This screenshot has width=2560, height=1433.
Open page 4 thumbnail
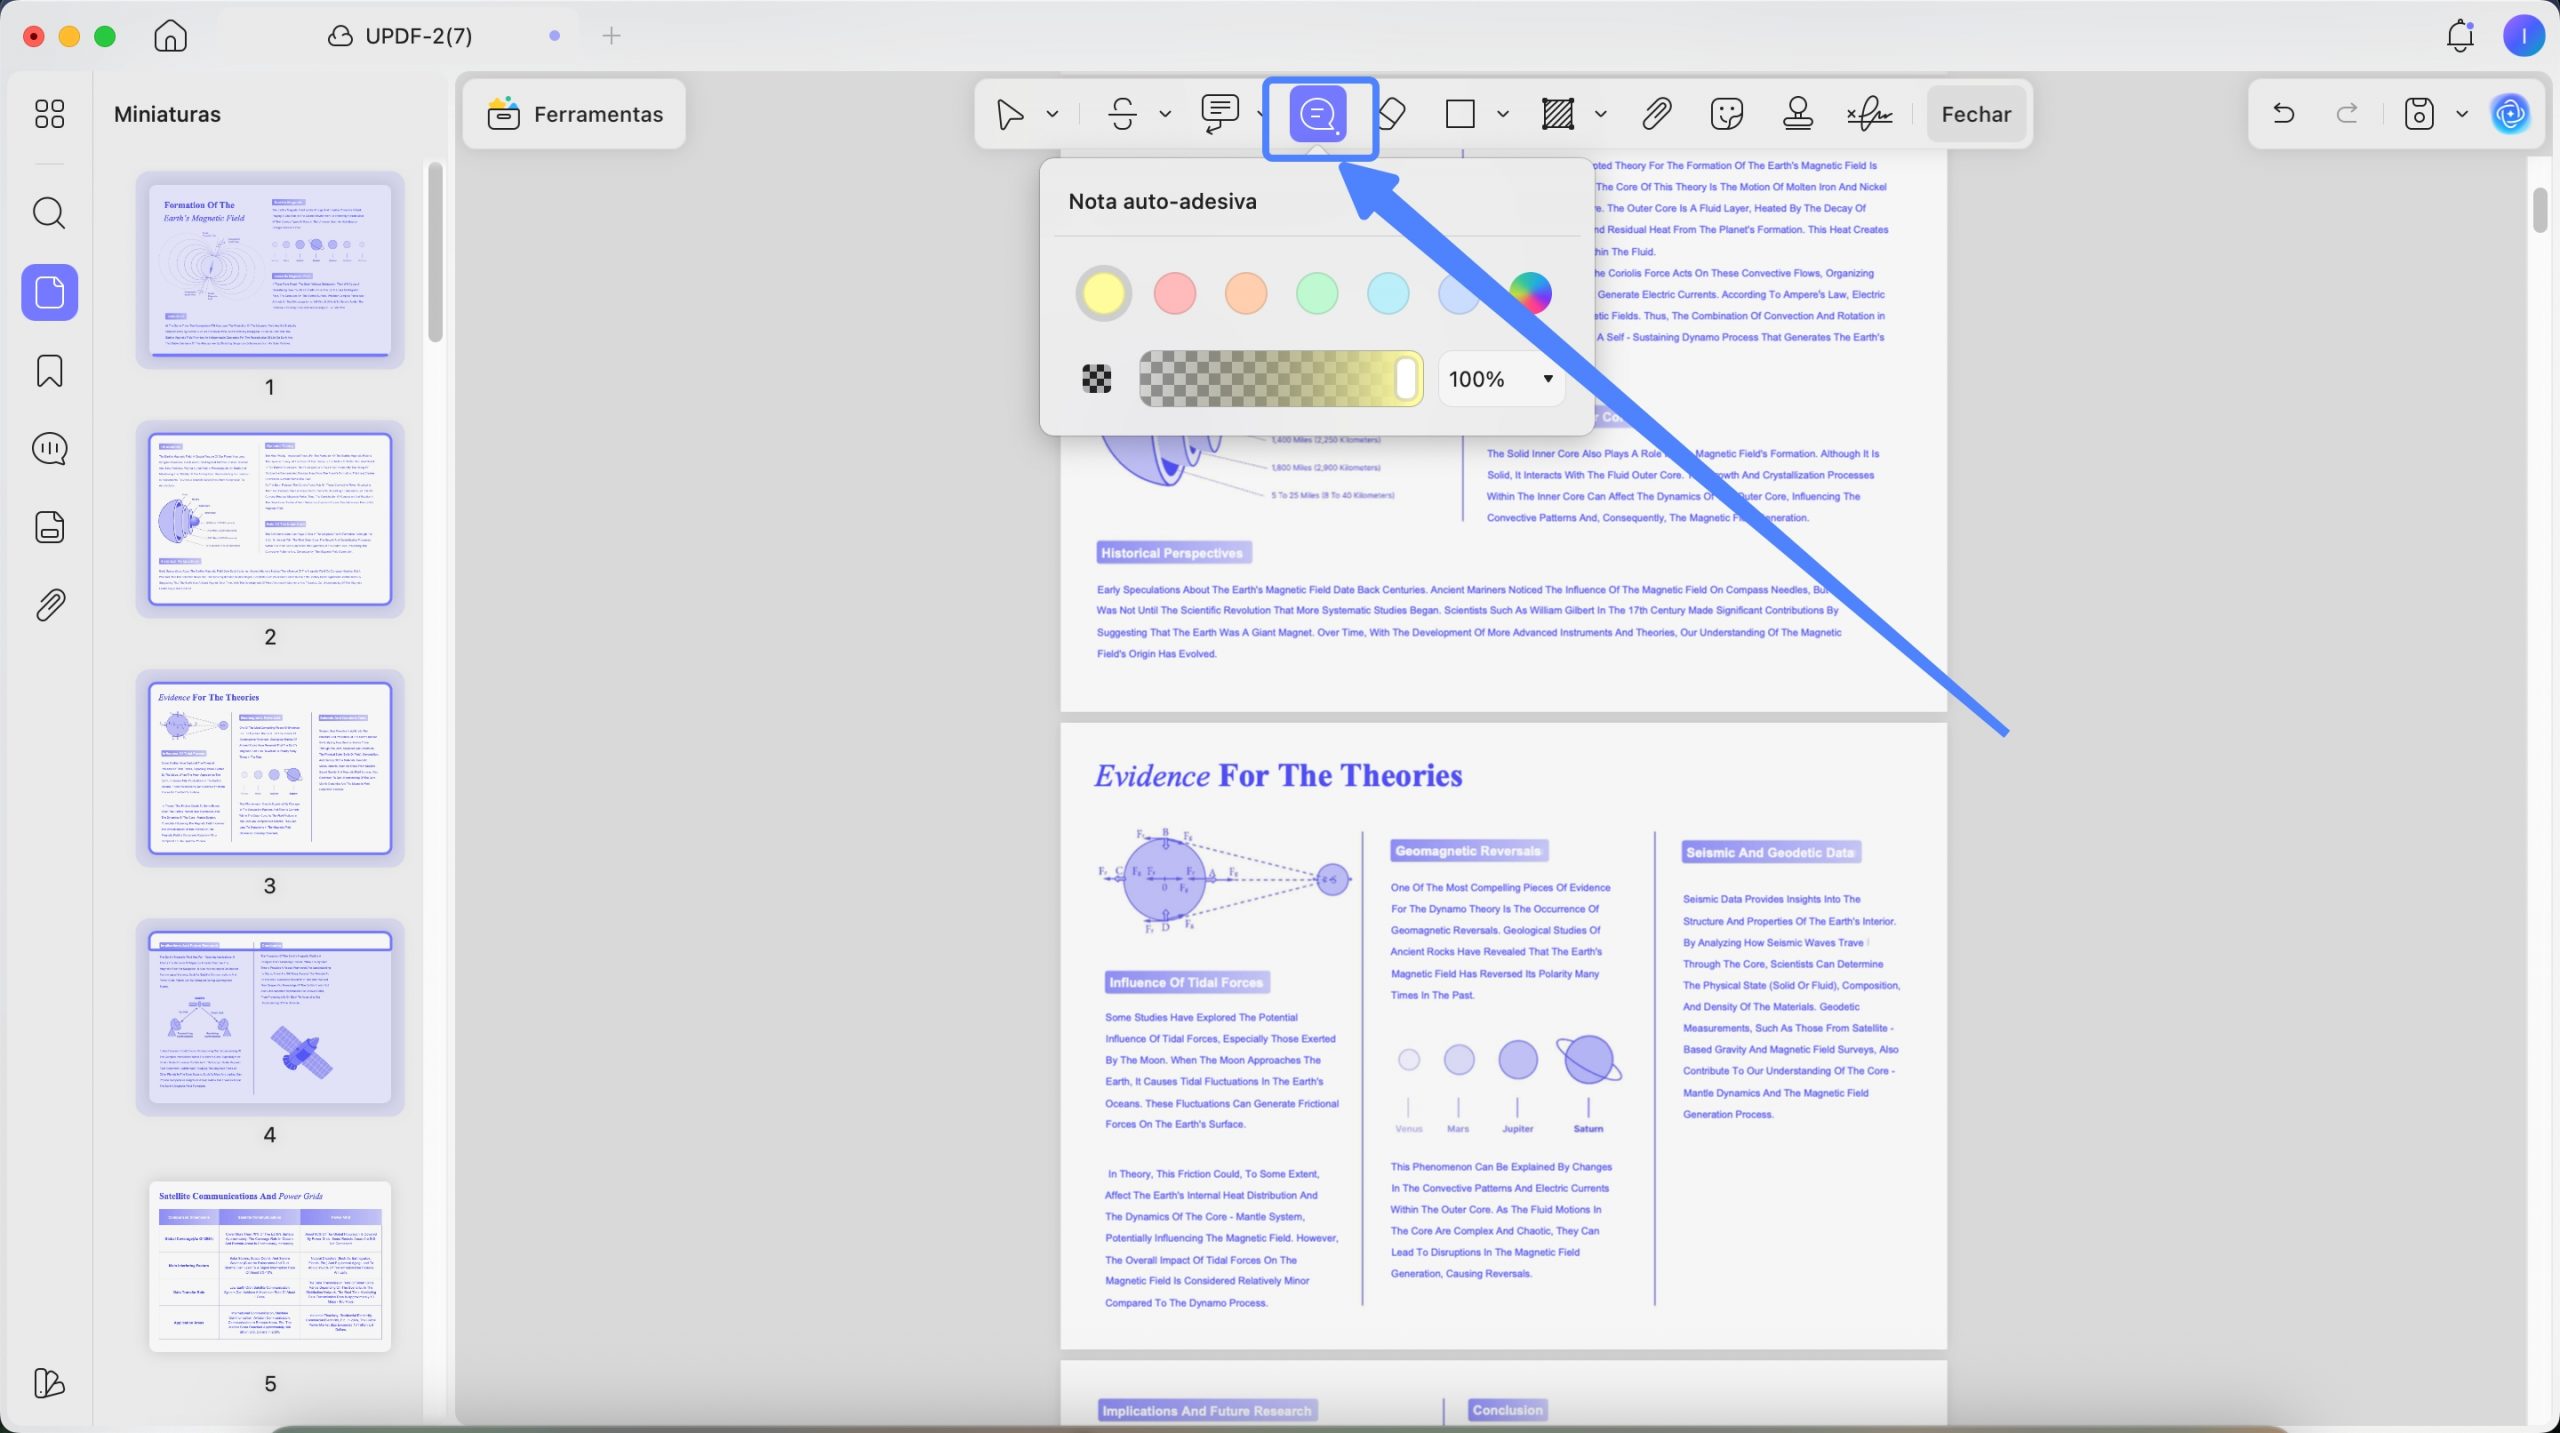(x=270, y=1018)
